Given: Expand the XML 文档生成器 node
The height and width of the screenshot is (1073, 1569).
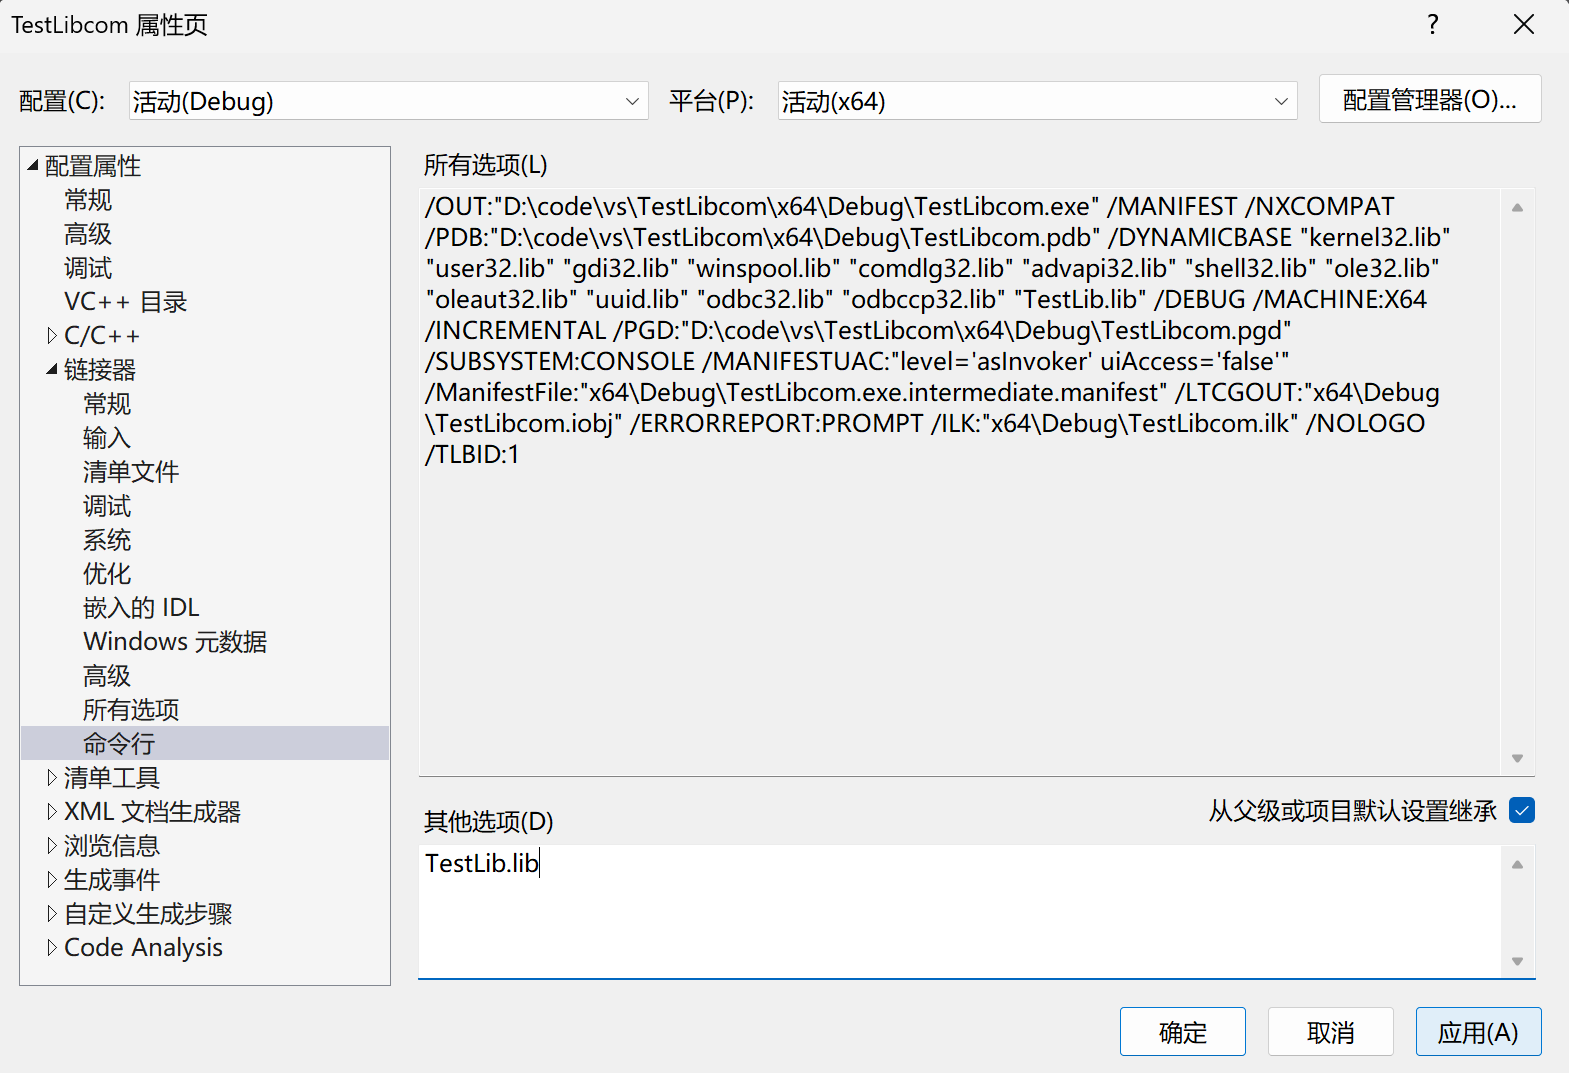Looking at the screenshot, I should point(52,812).
